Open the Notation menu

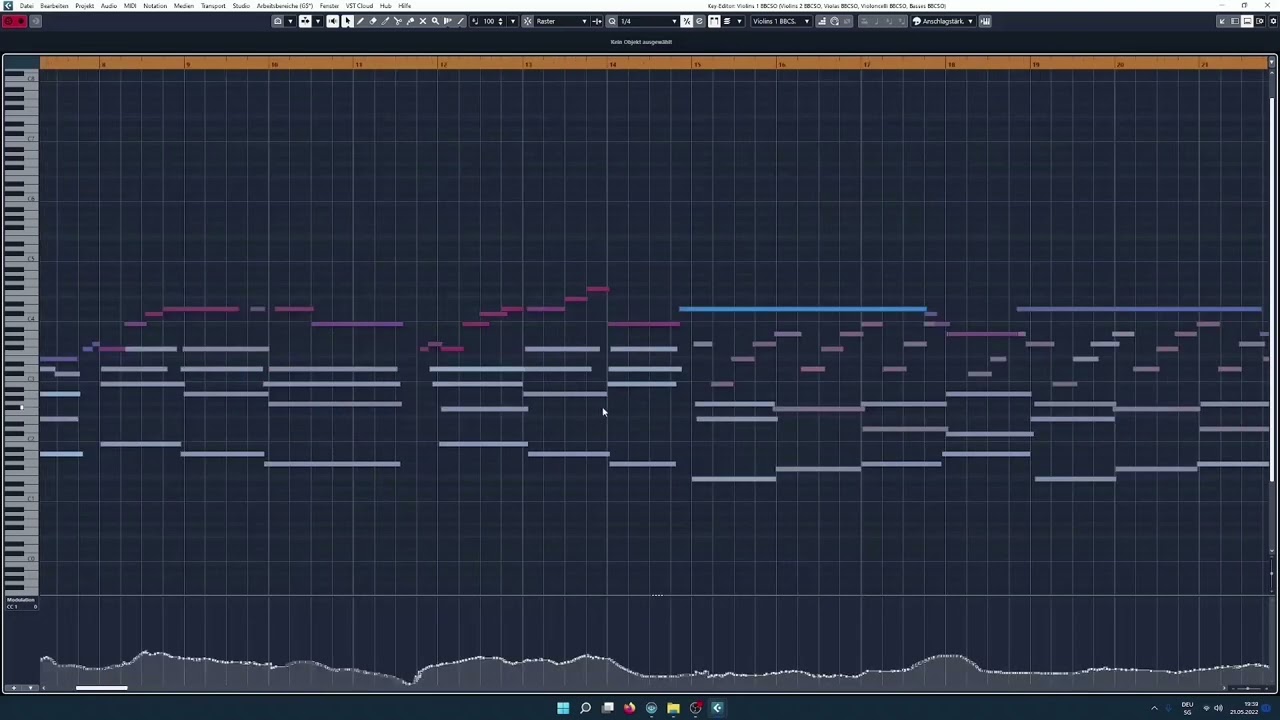point(155,6)
